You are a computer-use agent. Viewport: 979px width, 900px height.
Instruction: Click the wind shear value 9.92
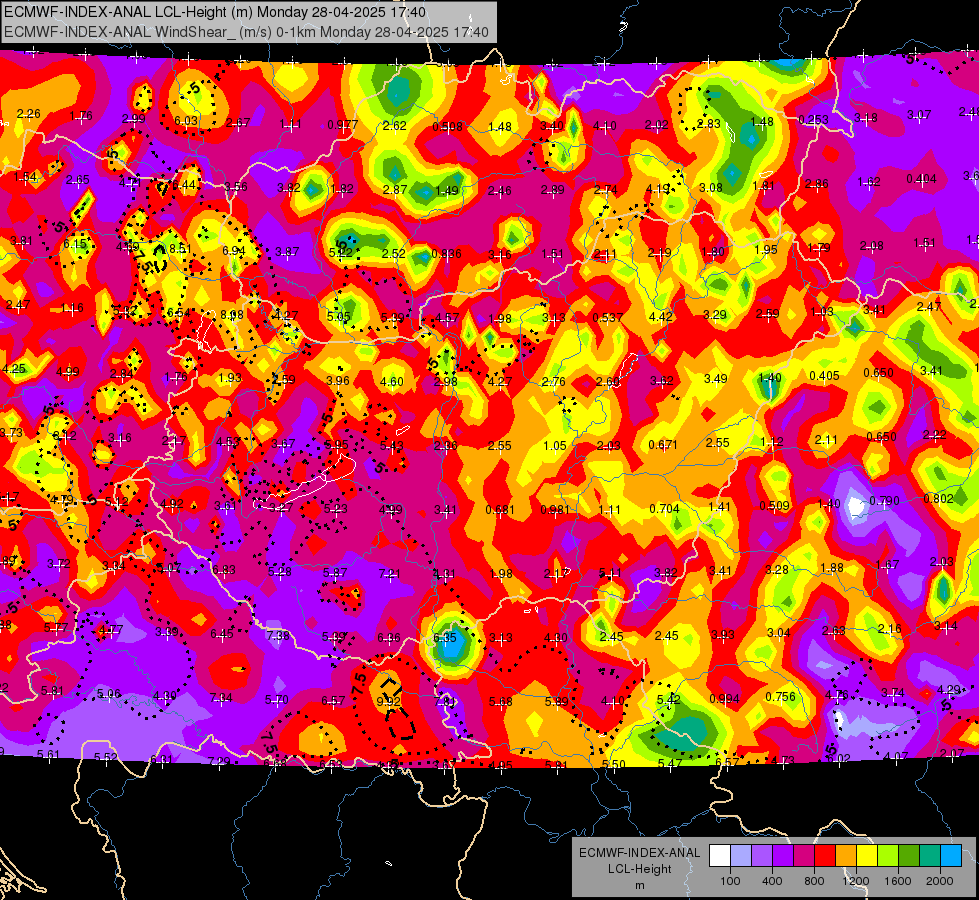click(388, 701)
